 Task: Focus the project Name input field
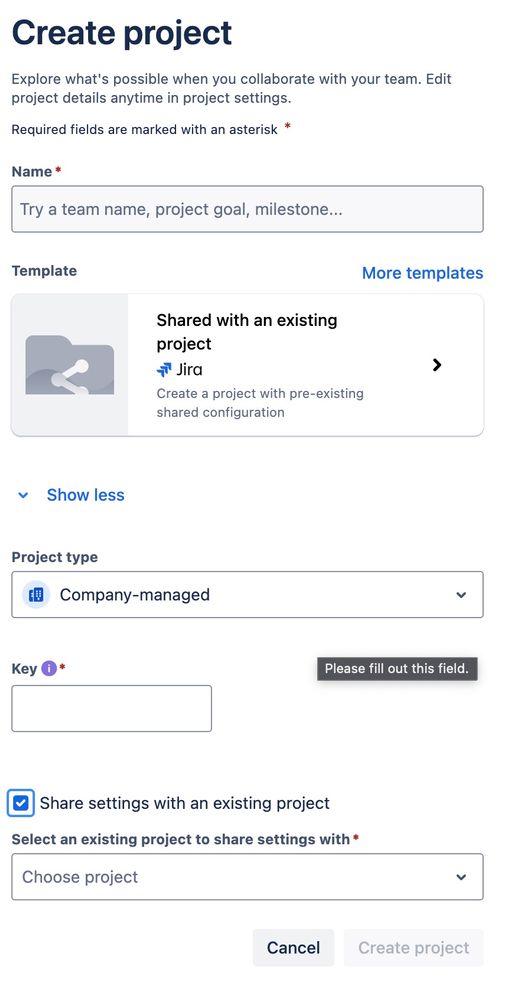point(247,209)
